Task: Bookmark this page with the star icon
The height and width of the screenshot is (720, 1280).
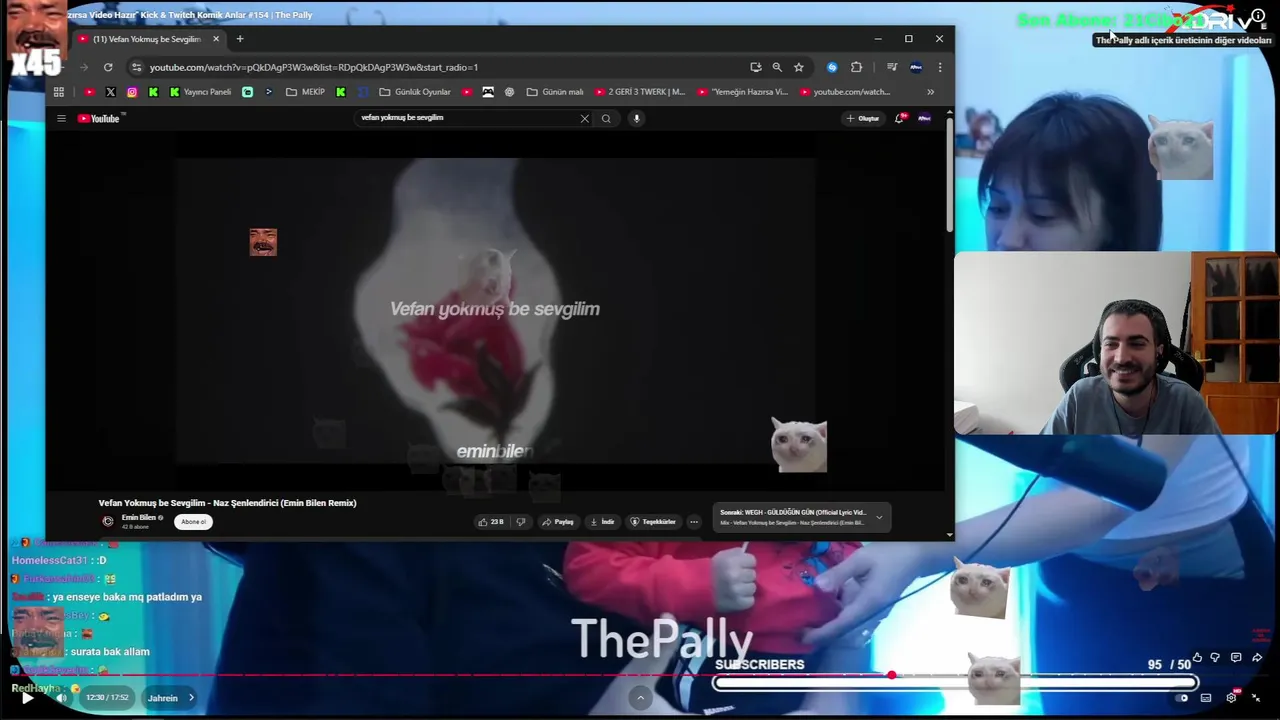Action: 798,67
